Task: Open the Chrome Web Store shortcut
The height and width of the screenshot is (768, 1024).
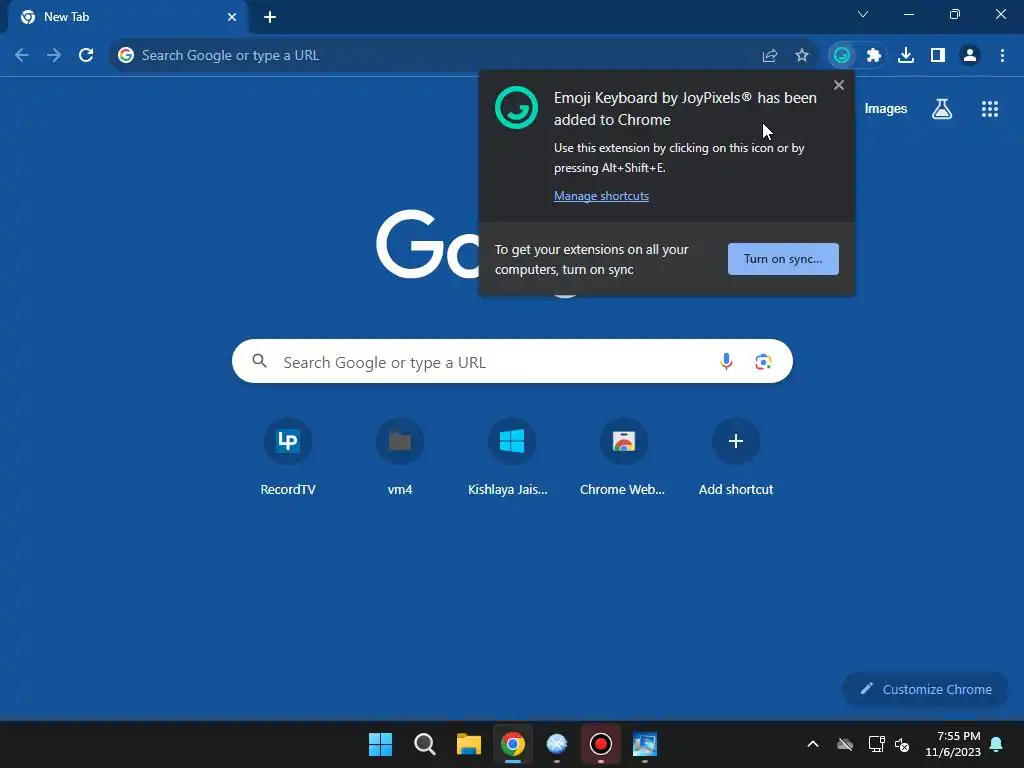Action: coord(624,457)
